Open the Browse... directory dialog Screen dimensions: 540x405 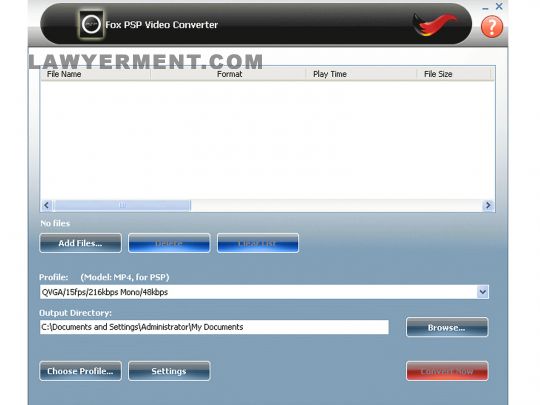click(x=447, y=327)
